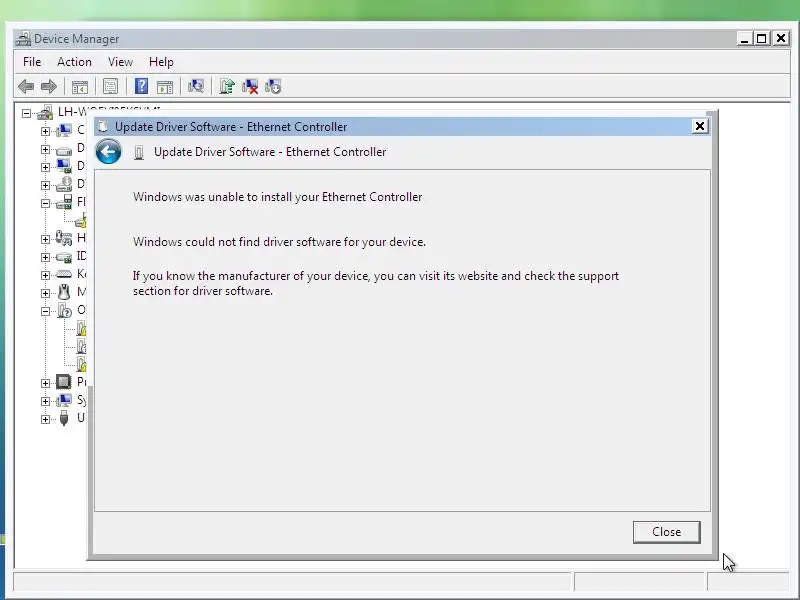
Task: Close Update Driver Software dialog with X
Action: coord(700,126)
